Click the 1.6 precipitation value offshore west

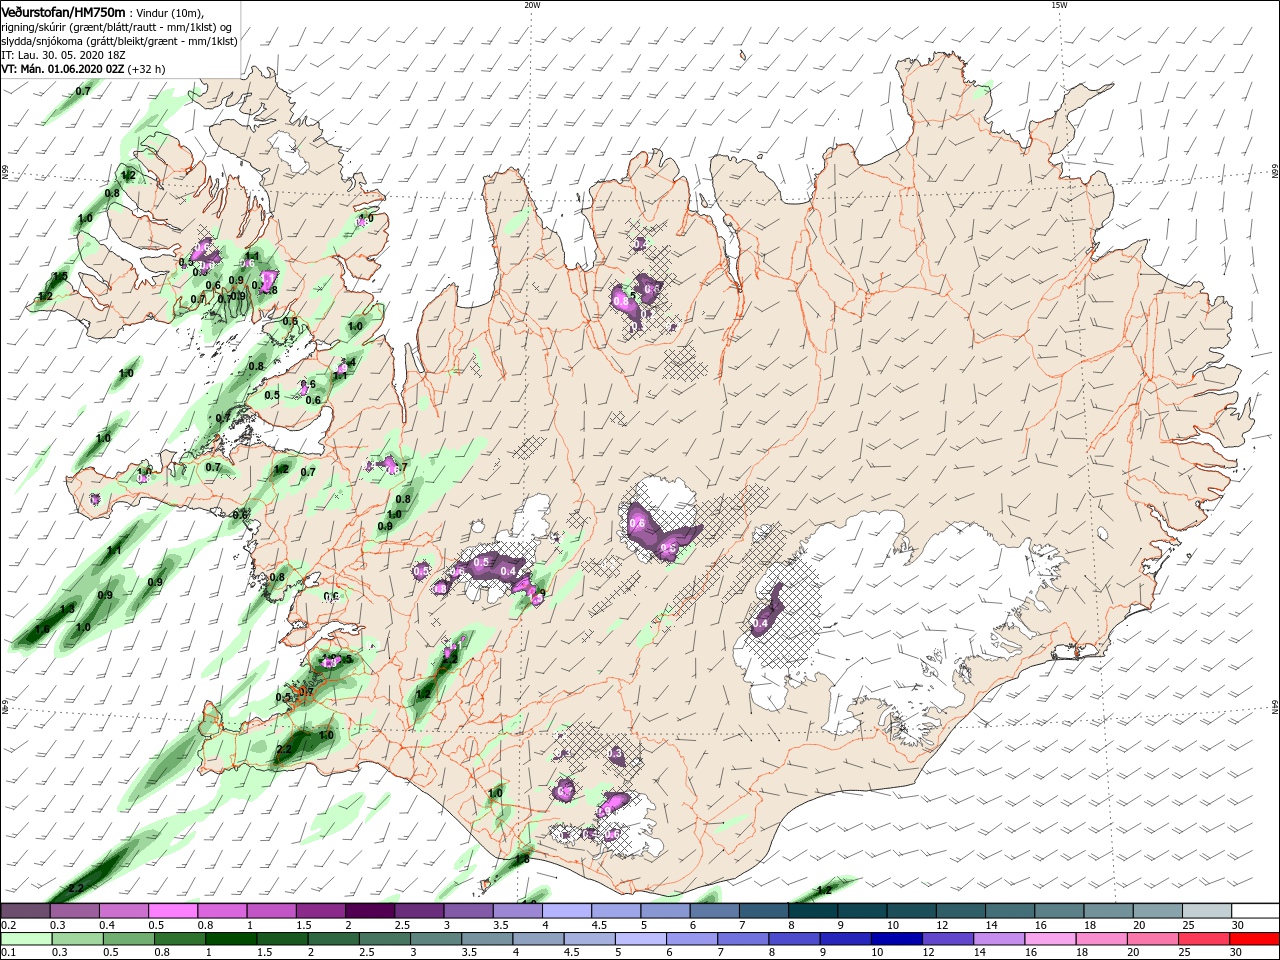pyautogui.click(x=42, y=629)
